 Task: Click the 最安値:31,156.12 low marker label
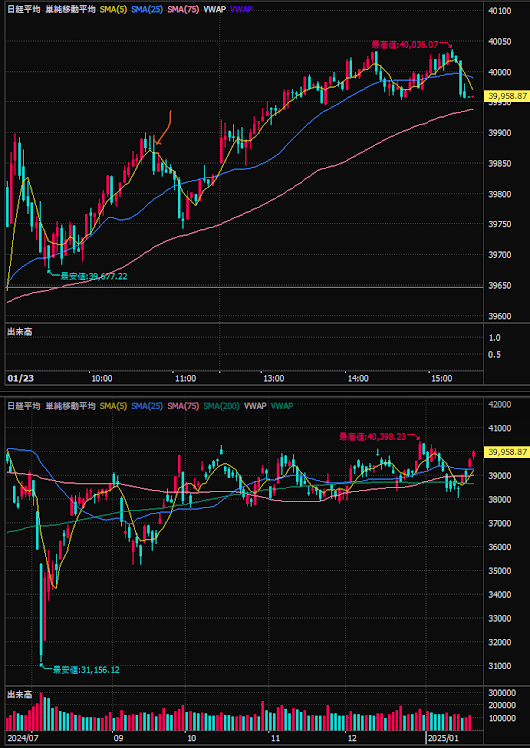click(x=85, y=670)
